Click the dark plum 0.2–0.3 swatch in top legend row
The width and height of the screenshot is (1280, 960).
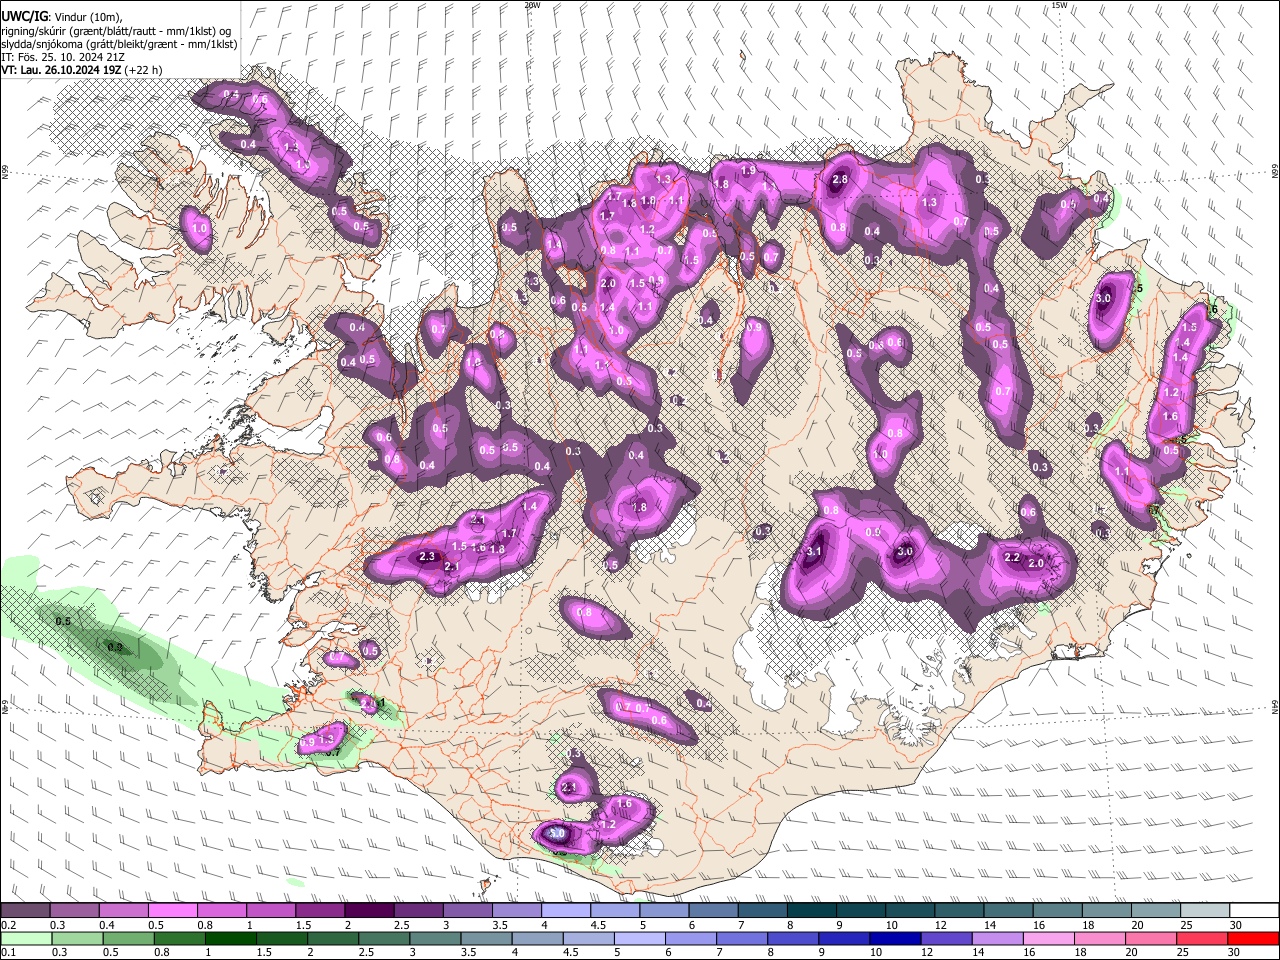tap(25, 910)
